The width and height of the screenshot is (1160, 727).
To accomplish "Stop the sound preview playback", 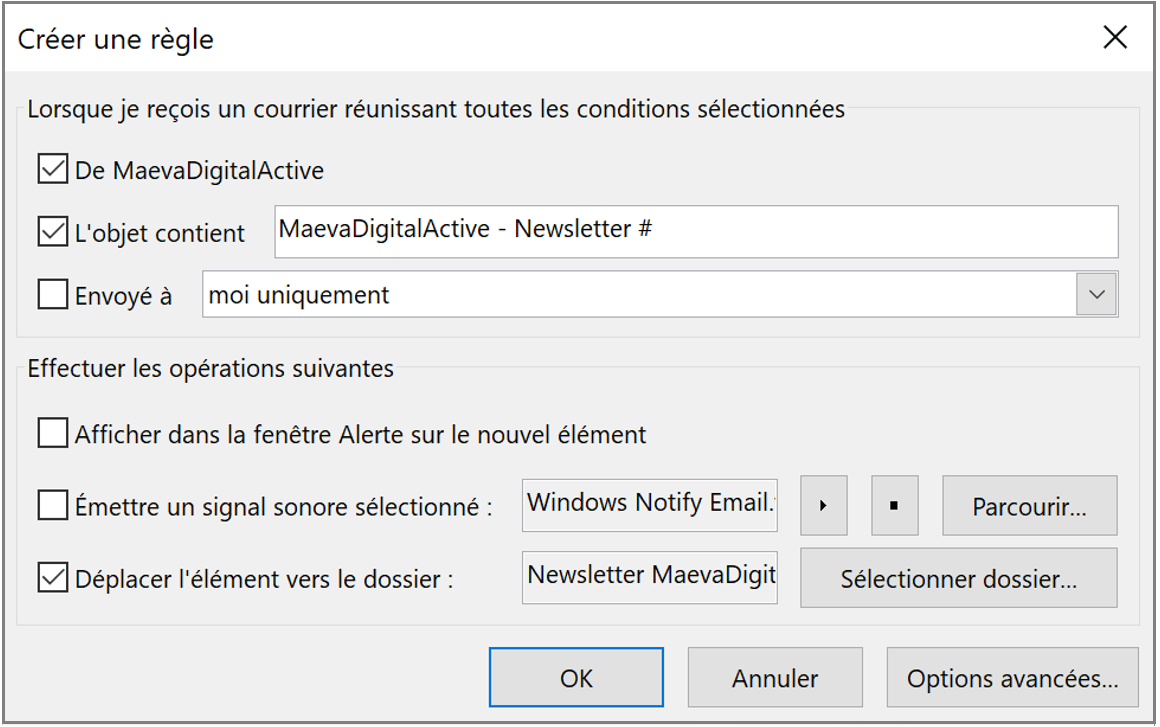I will click(x=894, y=506).
